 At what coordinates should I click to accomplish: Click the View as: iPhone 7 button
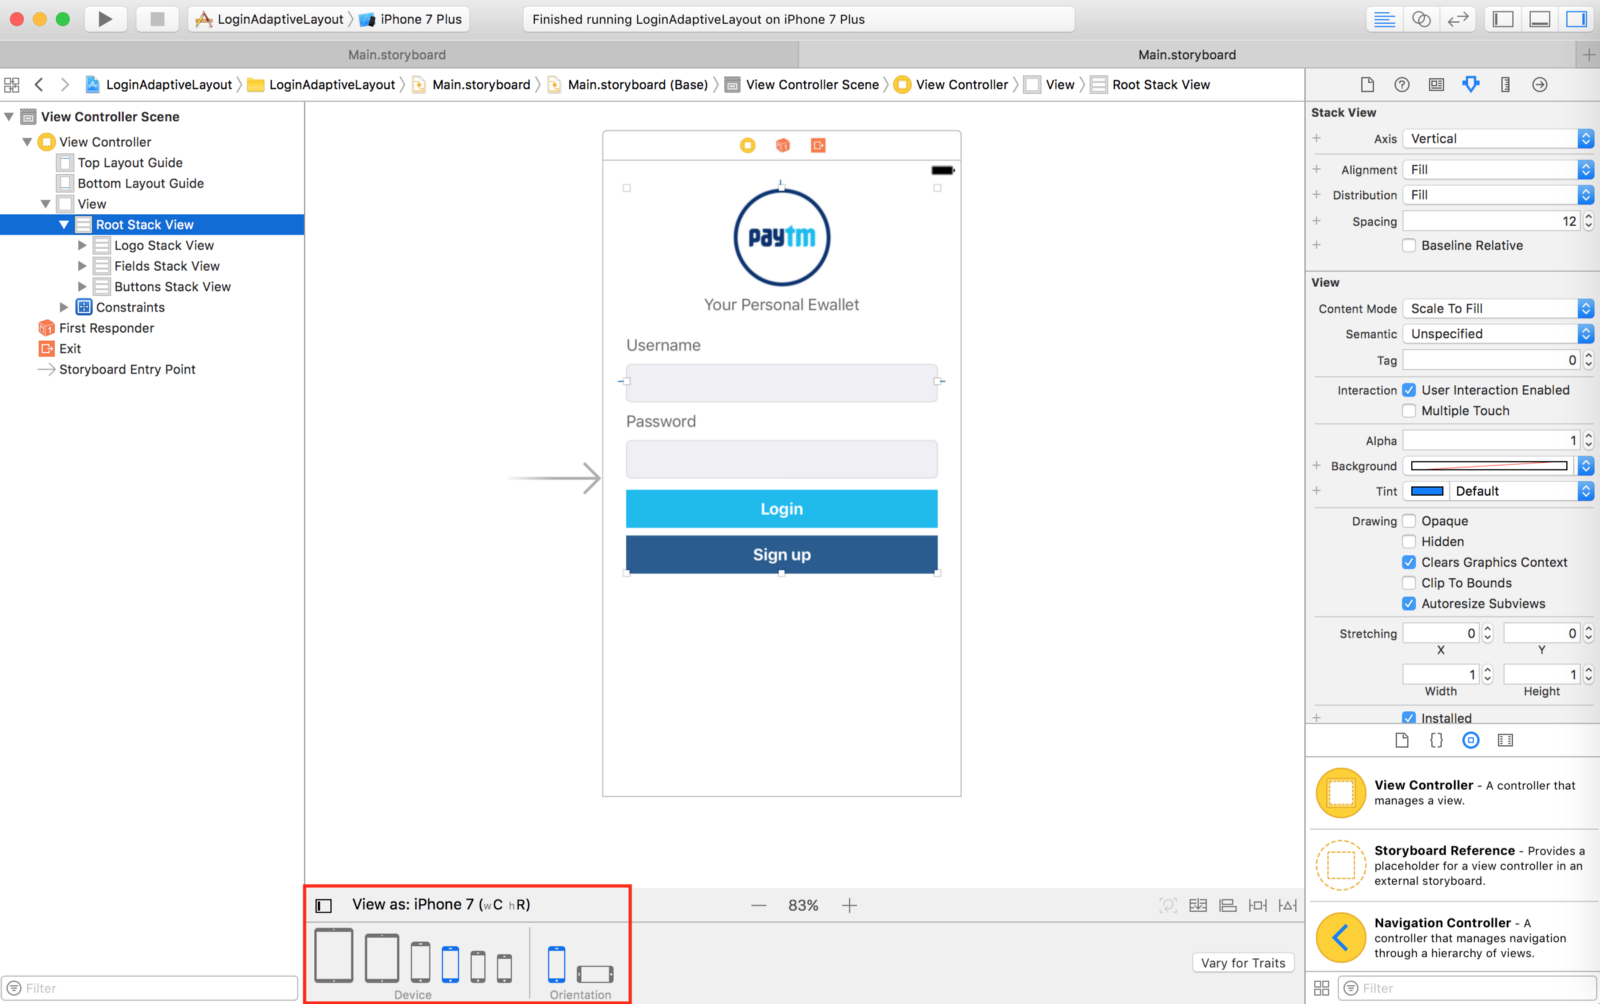click(441, 905)
